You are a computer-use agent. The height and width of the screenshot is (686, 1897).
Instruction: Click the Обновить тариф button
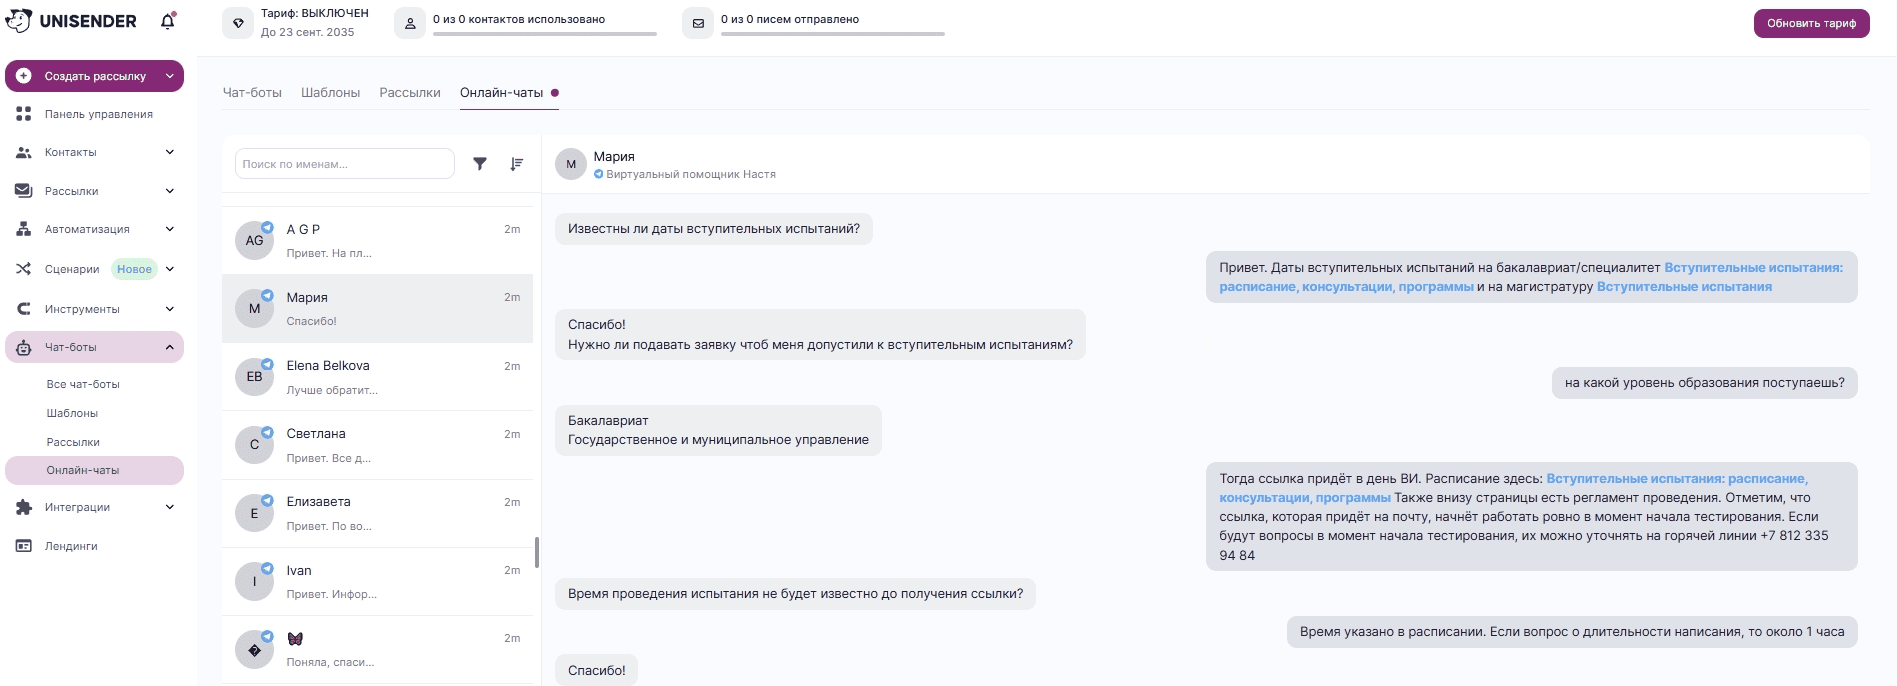click(1811, 23)
